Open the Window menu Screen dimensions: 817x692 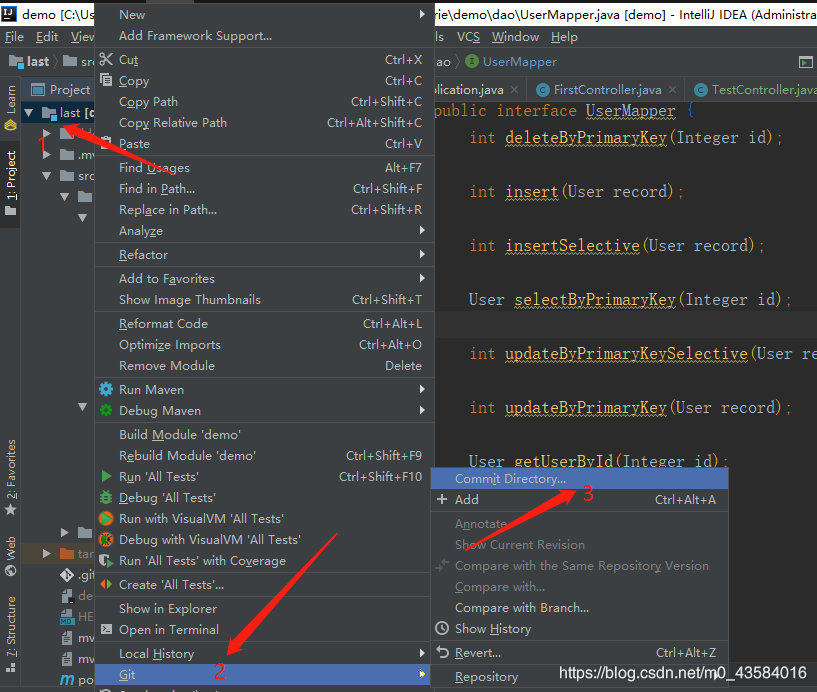click(x=515, y=37)
